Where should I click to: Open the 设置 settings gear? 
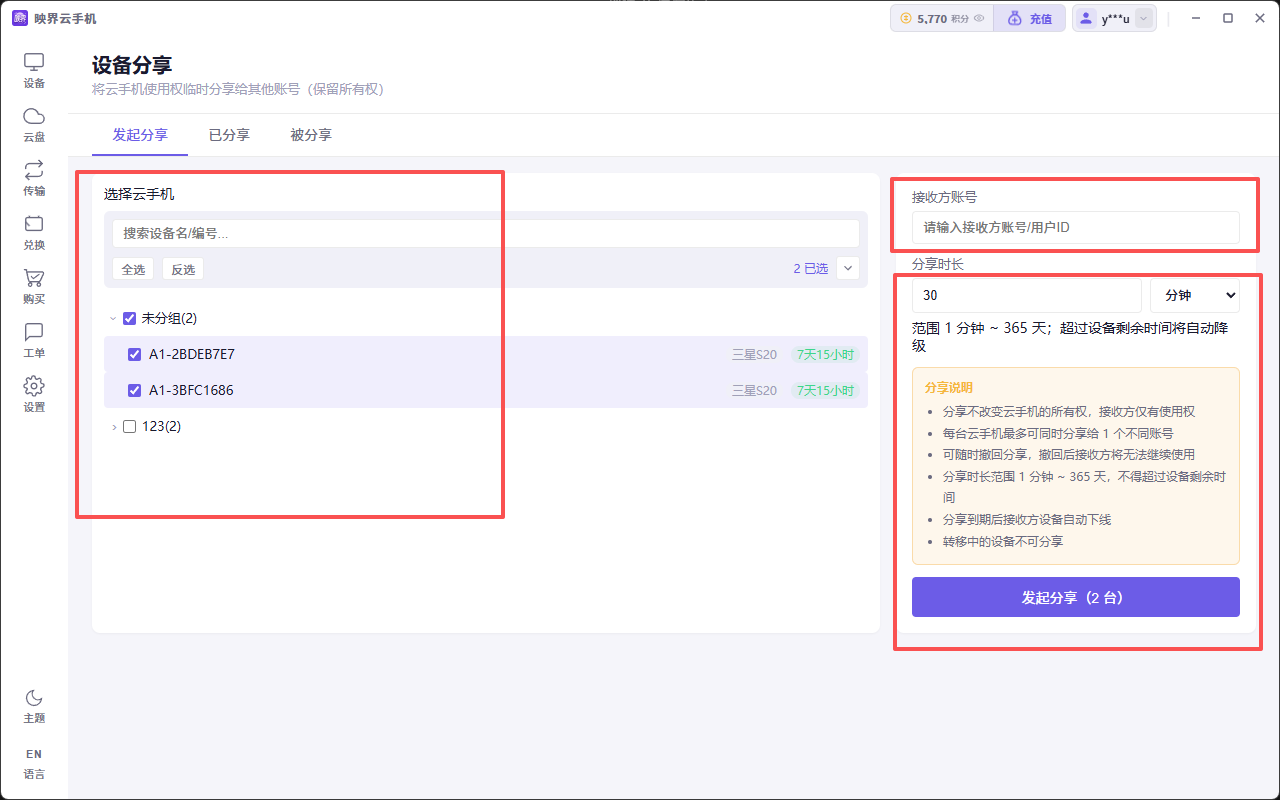pos(34,395)
